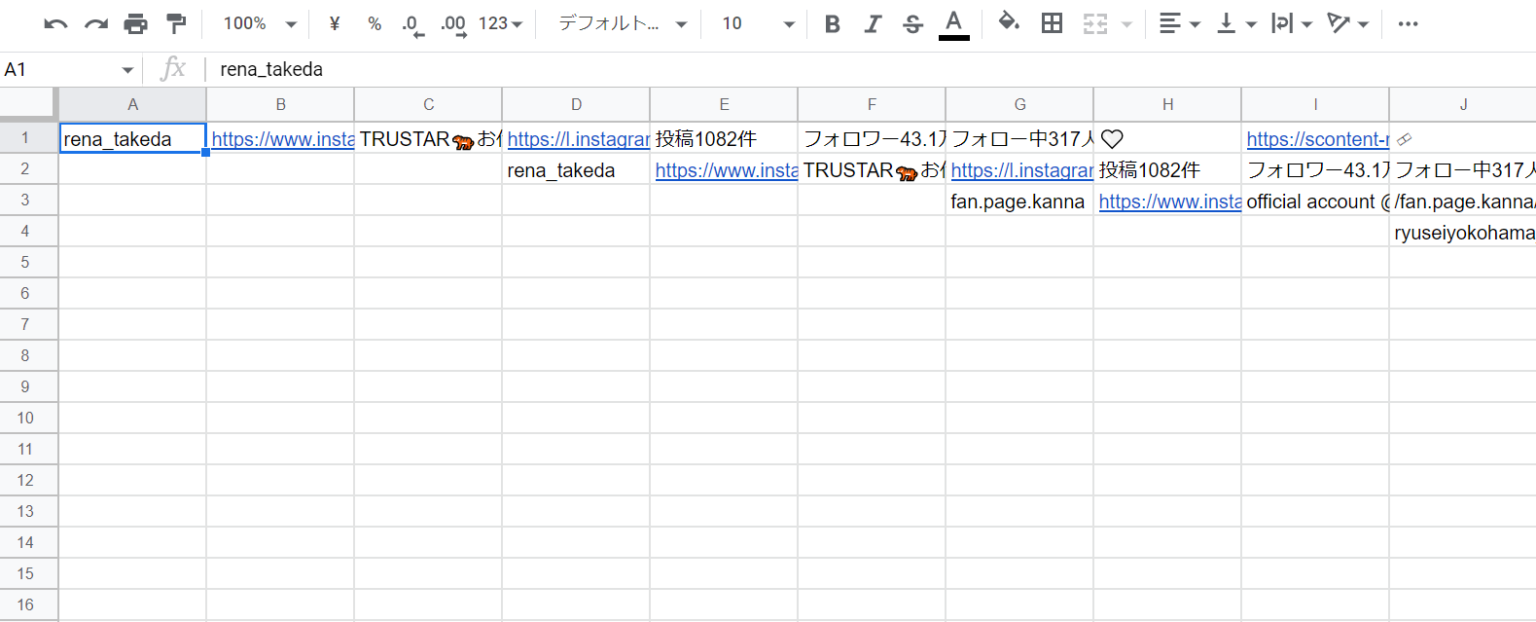Toggle italic formatting
The height and width of the screenshot is (622, 1536).
pyautogui.click(x=872, y=22)
